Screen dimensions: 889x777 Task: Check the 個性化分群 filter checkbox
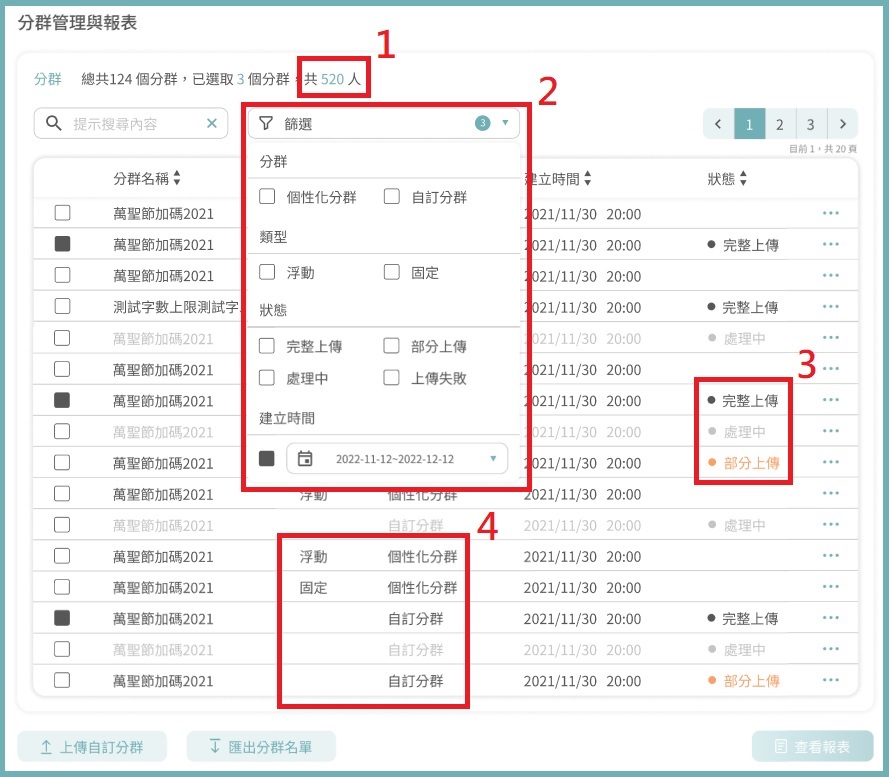pos(267,197)
